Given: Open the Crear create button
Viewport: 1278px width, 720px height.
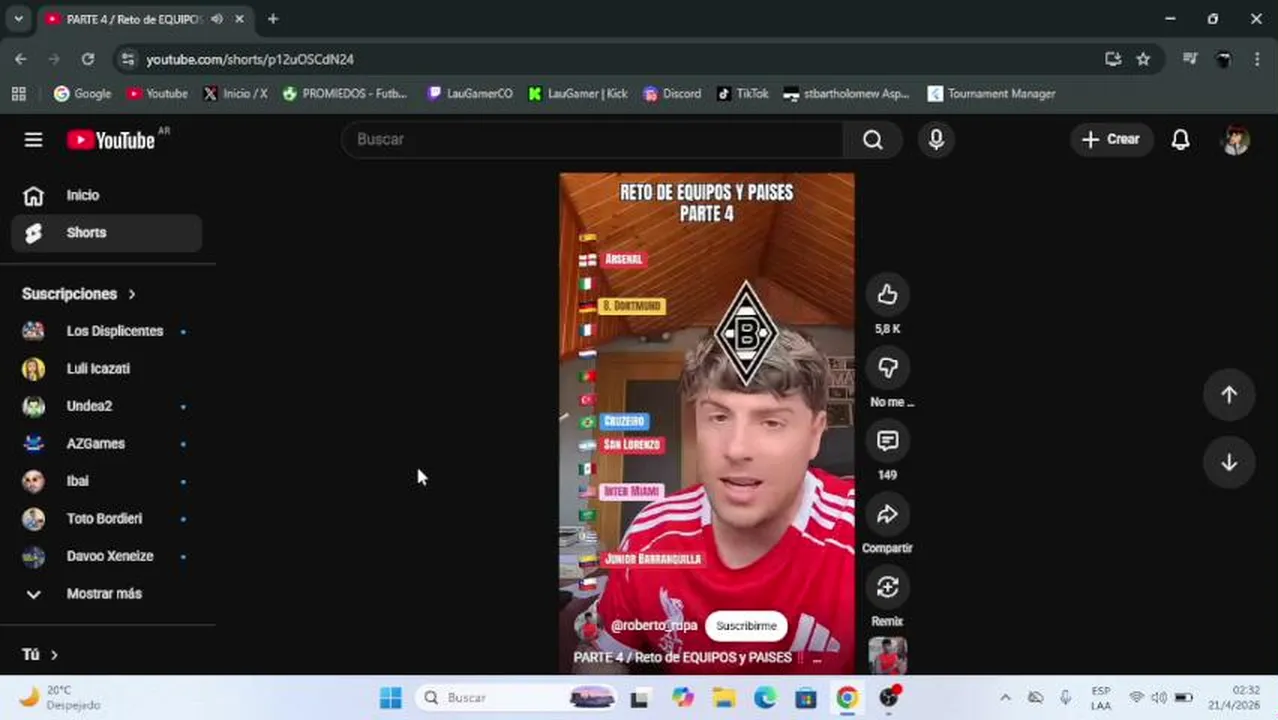Looking at the screenshot, I should tap(1111, 139).
